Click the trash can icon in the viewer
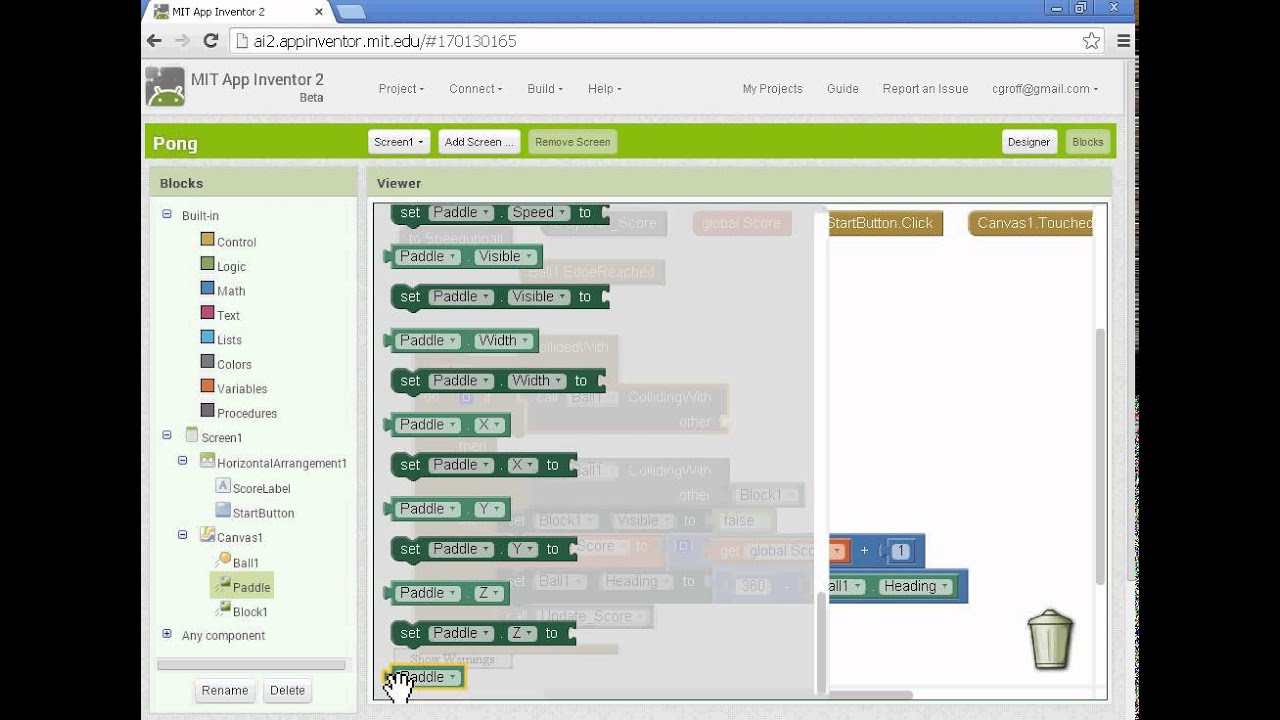The image size is (1280, 720). [1050, 640]
